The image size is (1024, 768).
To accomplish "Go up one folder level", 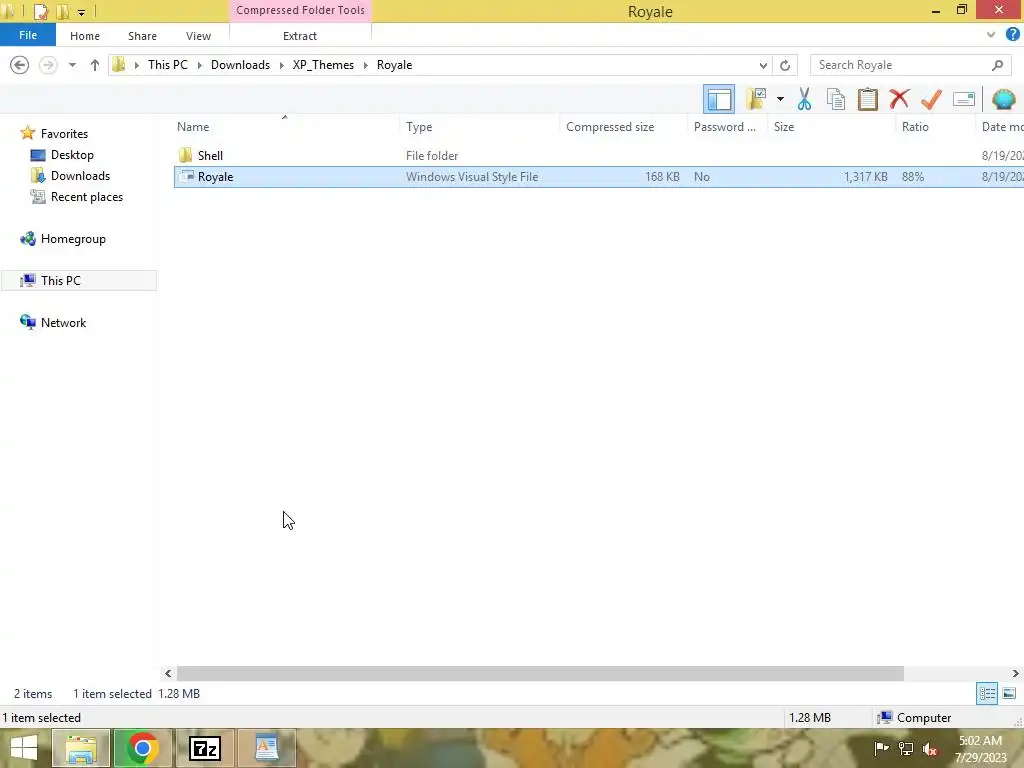I will pos(95,65).
